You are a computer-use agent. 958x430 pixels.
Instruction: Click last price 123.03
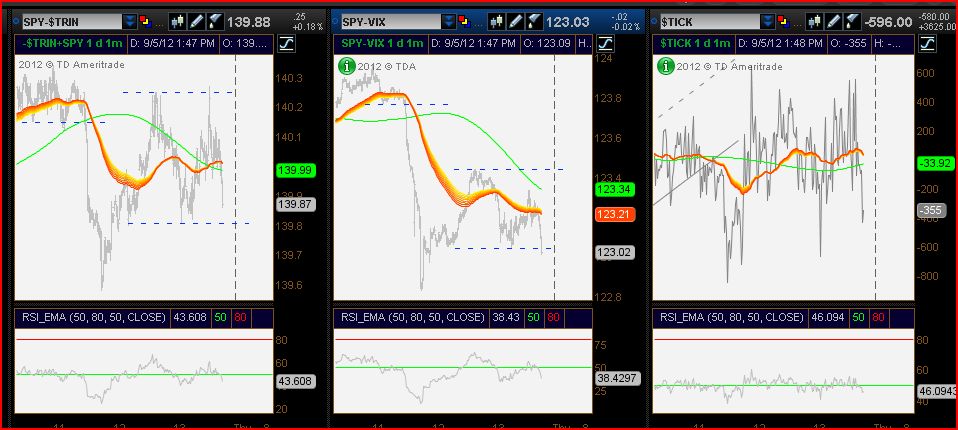point(568,22)
